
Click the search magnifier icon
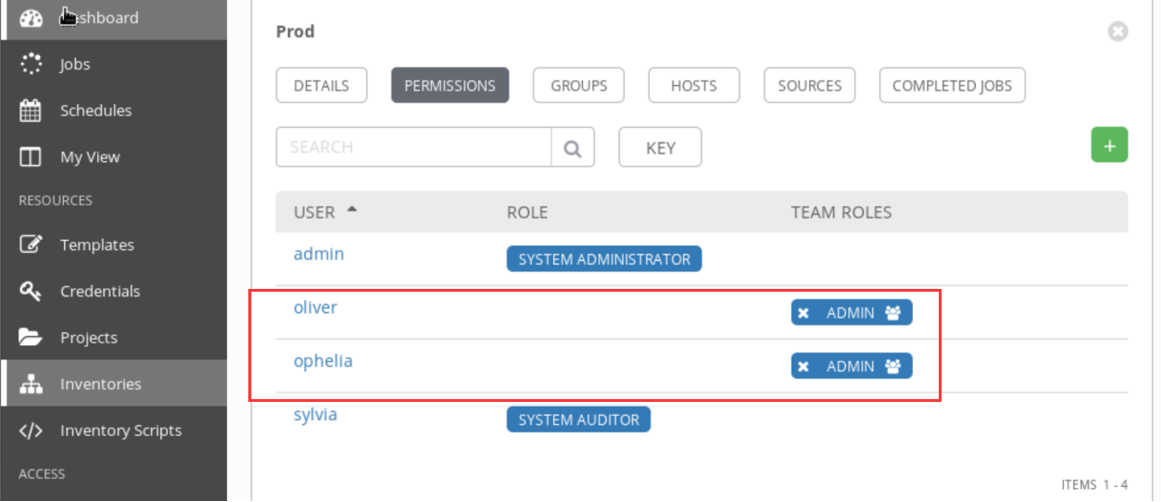tap(572, 147)
